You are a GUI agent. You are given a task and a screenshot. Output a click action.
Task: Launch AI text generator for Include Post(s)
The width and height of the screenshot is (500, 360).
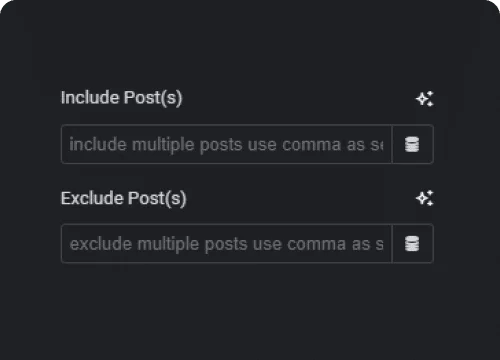point(425,99)
